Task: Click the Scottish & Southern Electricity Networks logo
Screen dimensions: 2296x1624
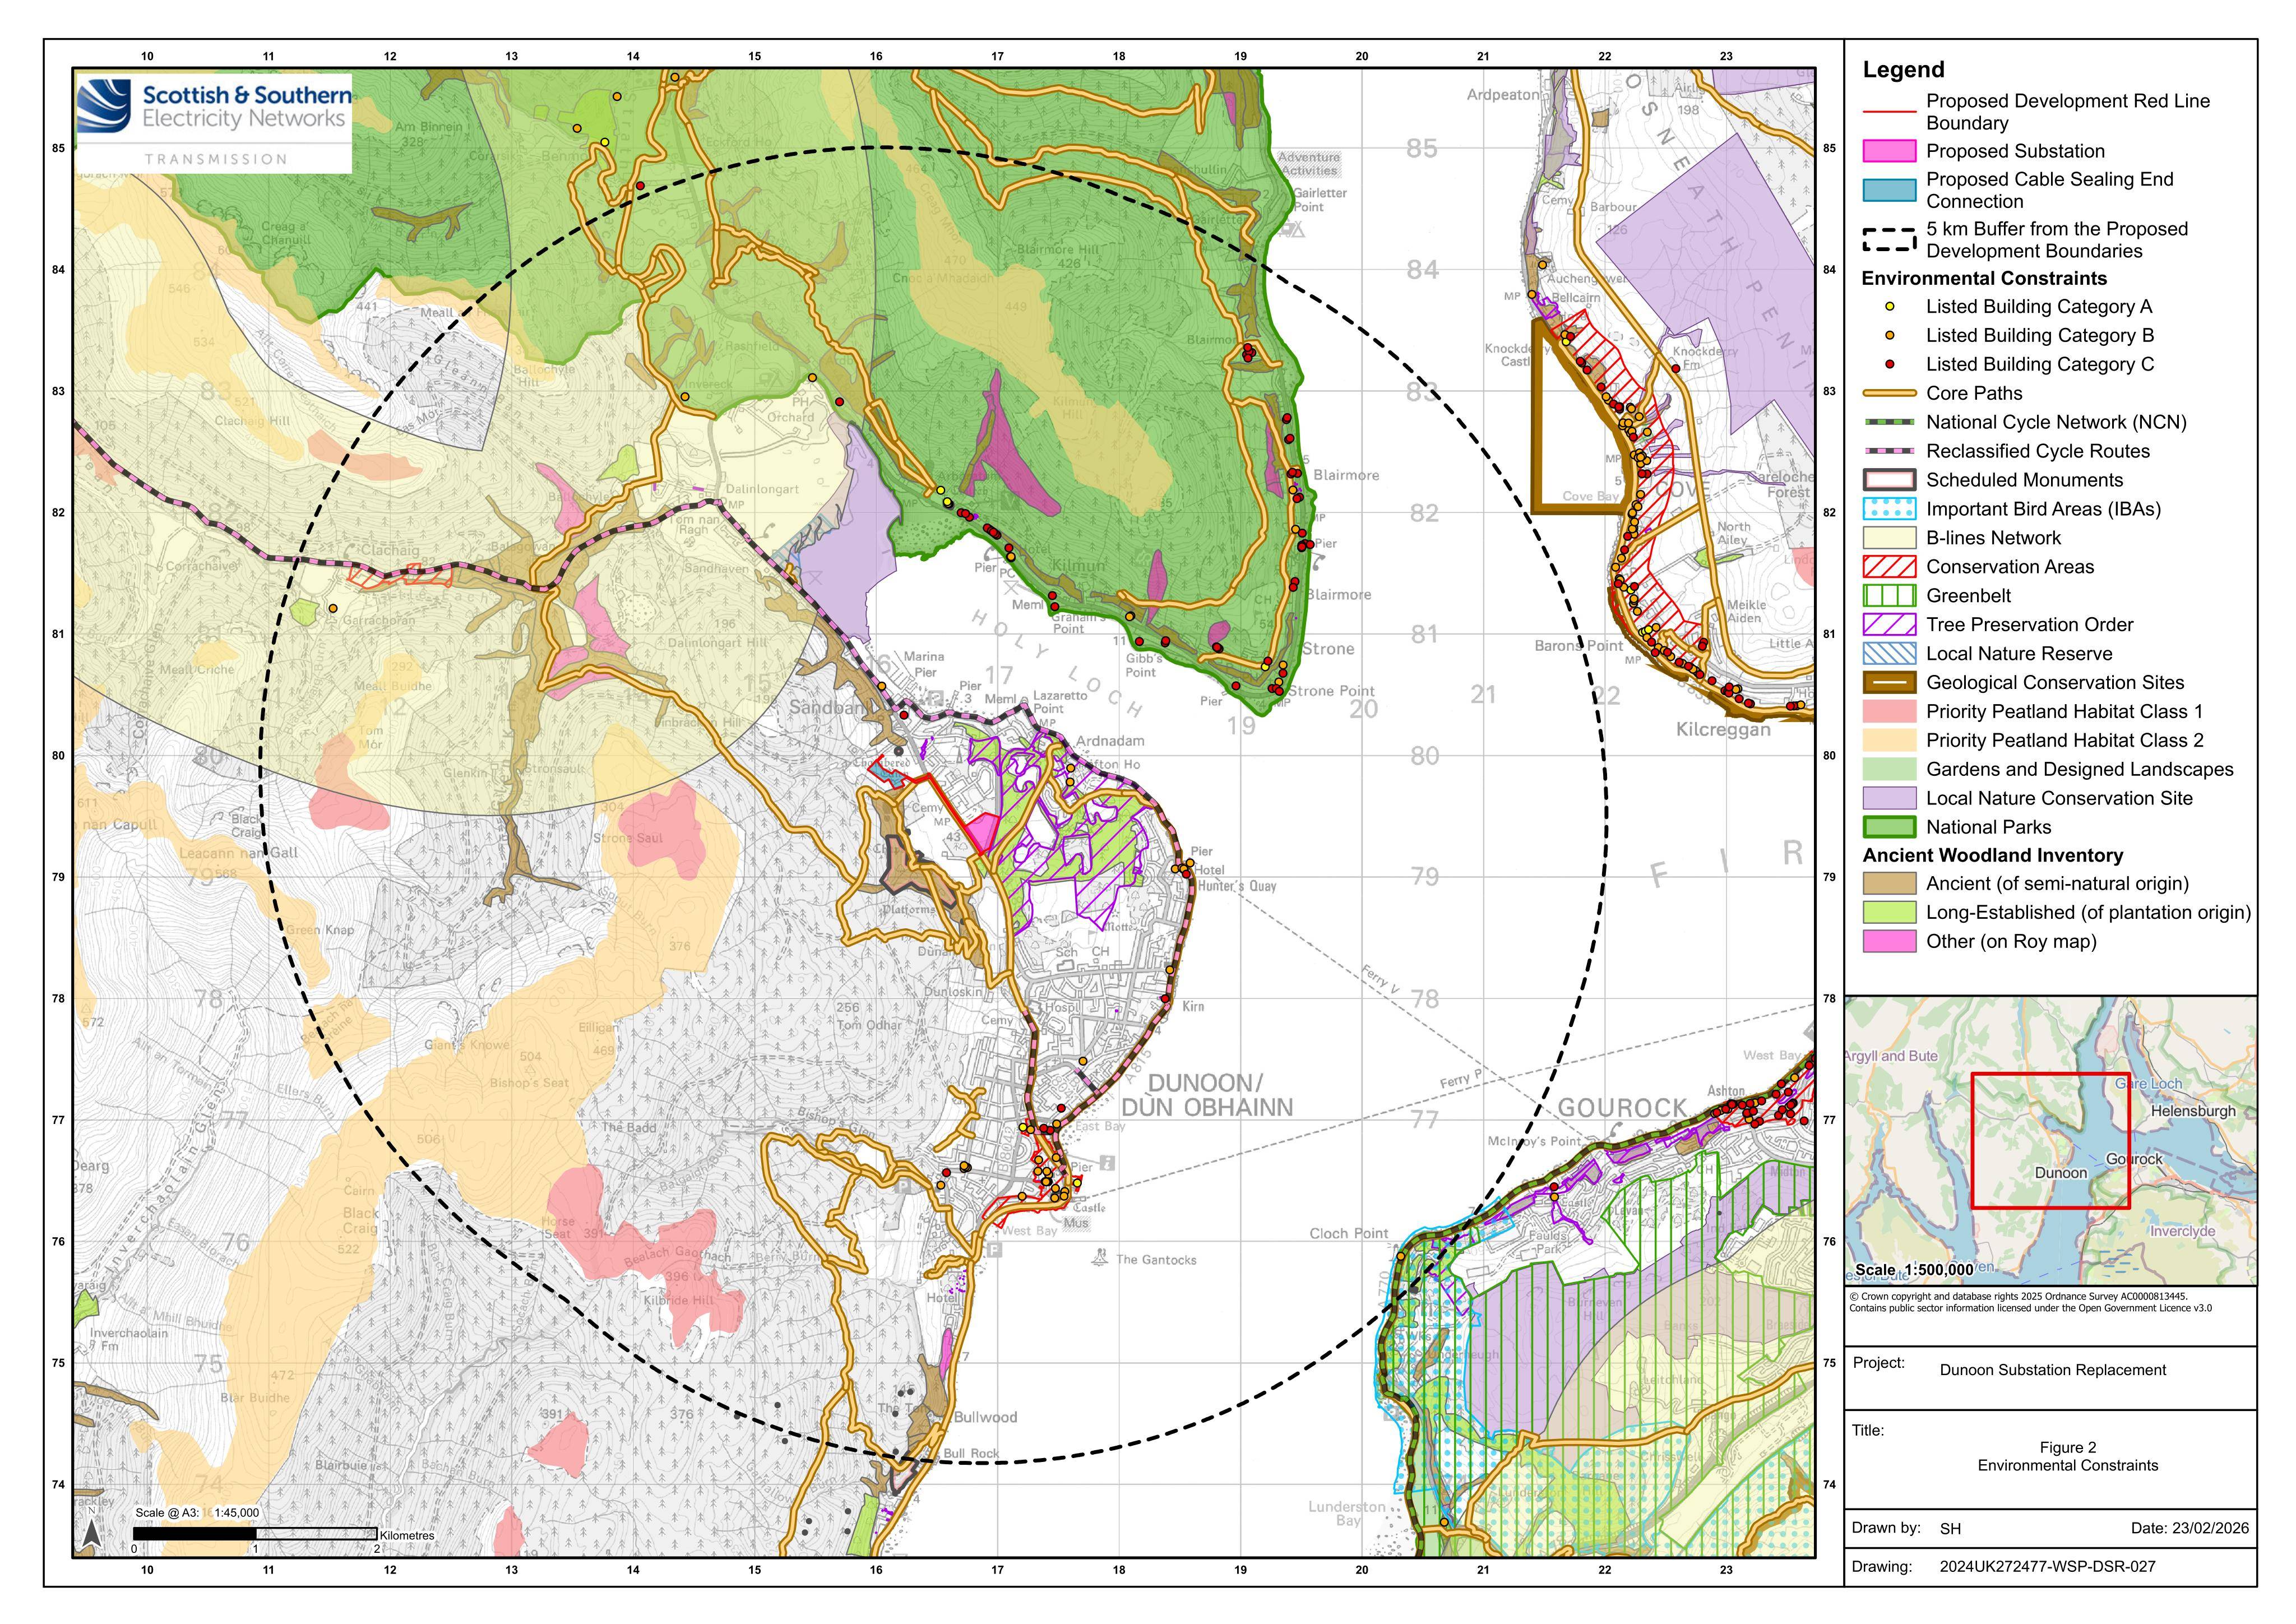Action: click(214, 122)
